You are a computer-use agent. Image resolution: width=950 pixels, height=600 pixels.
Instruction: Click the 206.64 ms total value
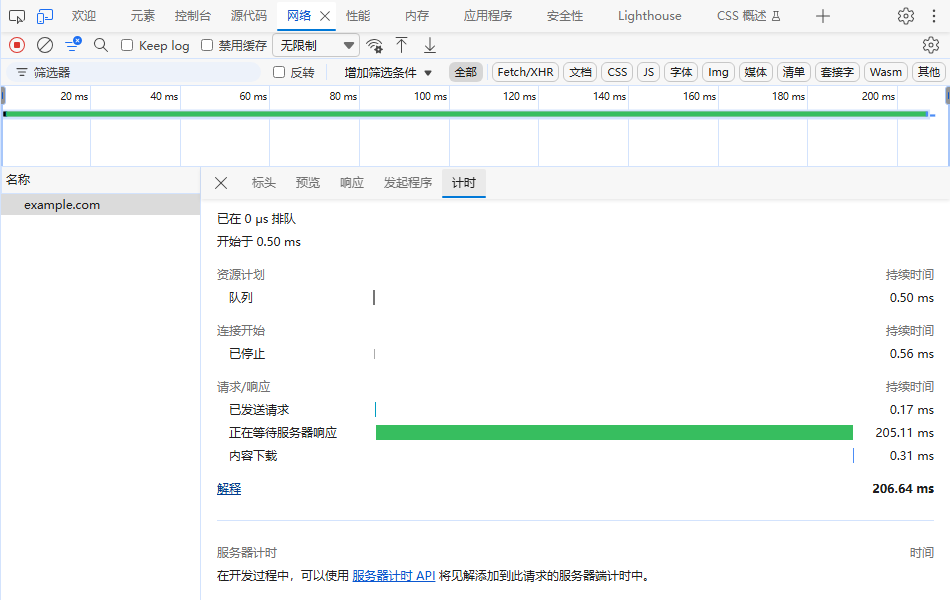[x=903, y=488]
